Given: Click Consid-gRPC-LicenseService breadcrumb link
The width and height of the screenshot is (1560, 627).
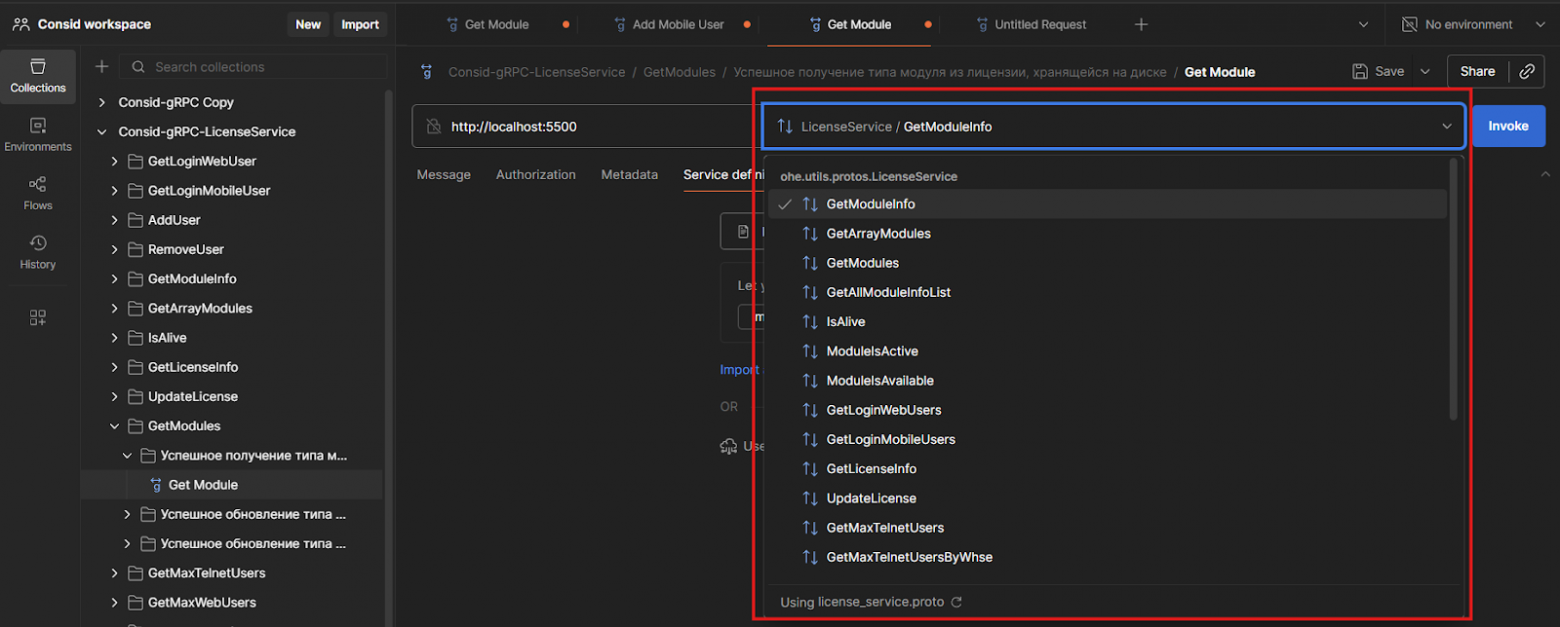Looking at the screenshot, I should coord(537,72).
